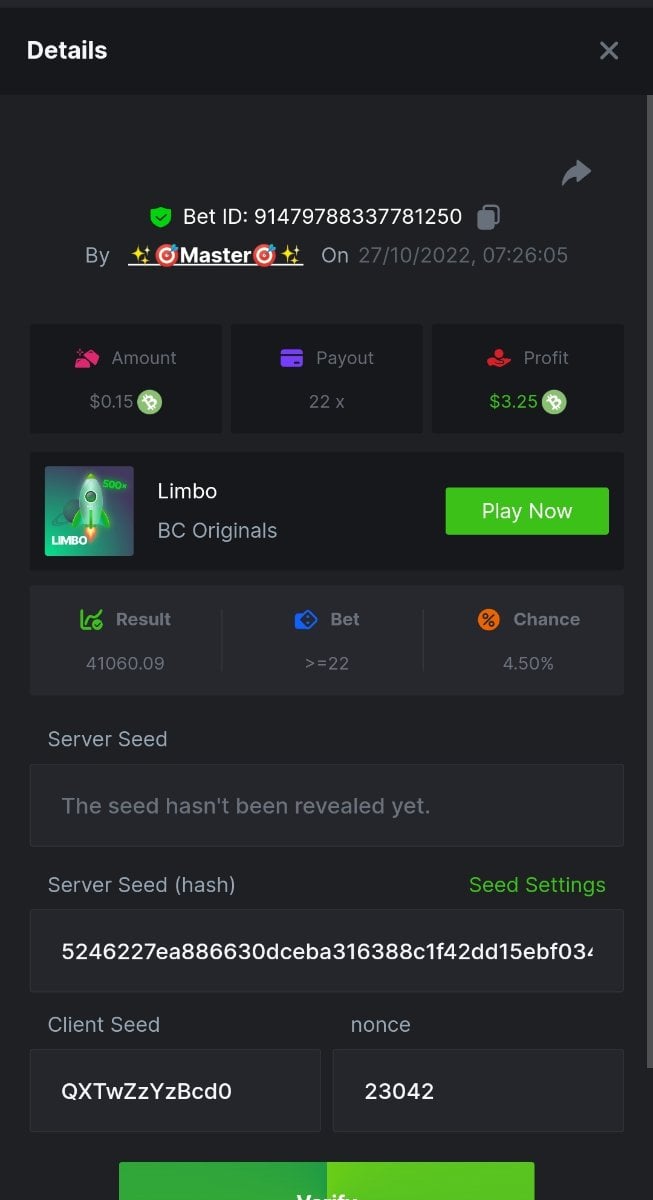The width and height of the screenshot is (653, 1200).
Task: Close the Details dialog
Action: (609, 51)
